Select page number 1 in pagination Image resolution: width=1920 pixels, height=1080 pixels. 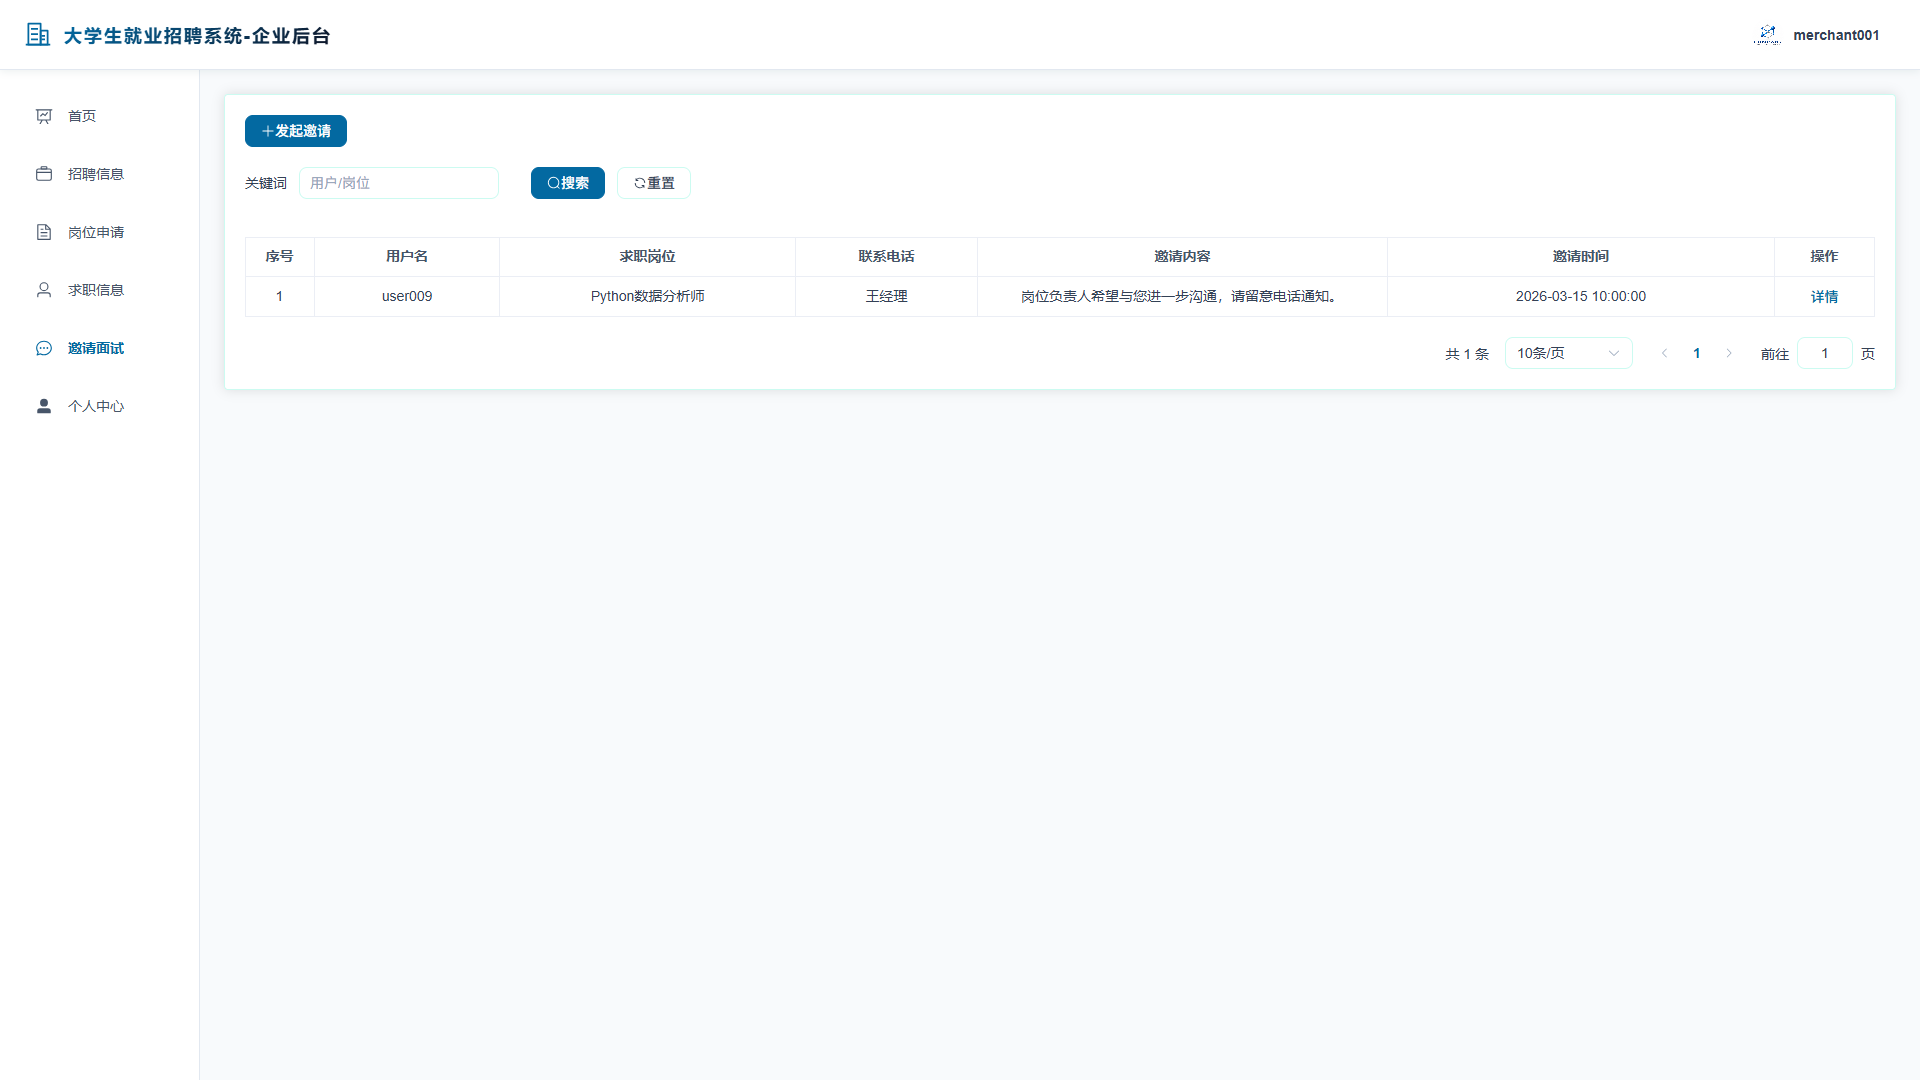click(1696, 353)
